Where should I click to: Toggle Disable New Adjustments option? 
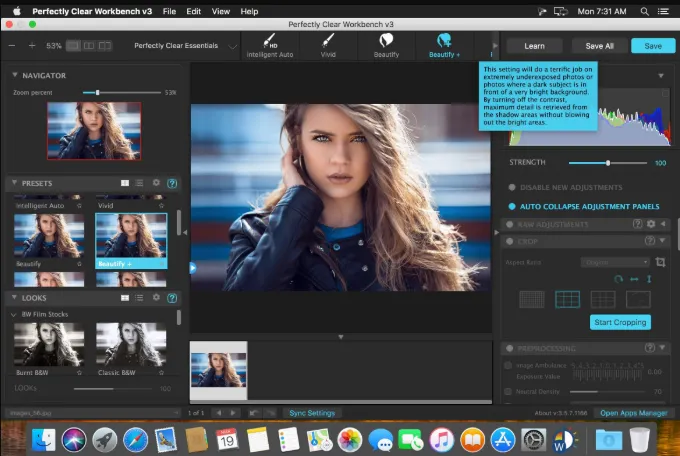(512, 187)
